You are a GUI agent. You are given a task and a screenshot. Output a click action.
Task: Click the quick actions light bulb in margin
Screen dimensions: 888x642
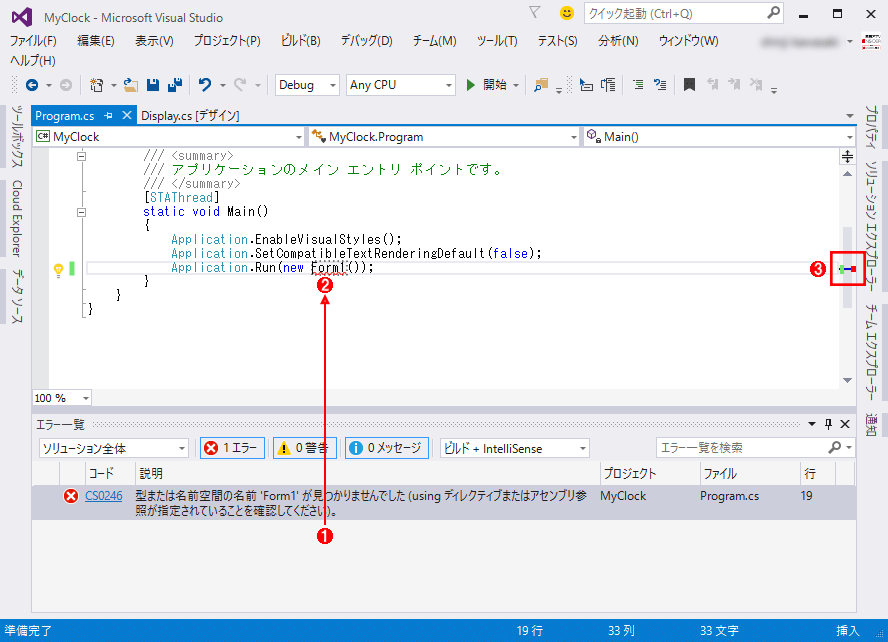pyautogui.click(x=59, y=268)
